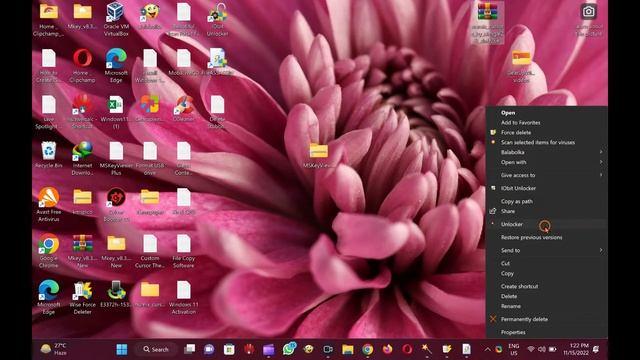Image resolution: width=640 pixels, height=360 pixels.
Task: Choose Create shortcut in context menu
Action: 546,286
